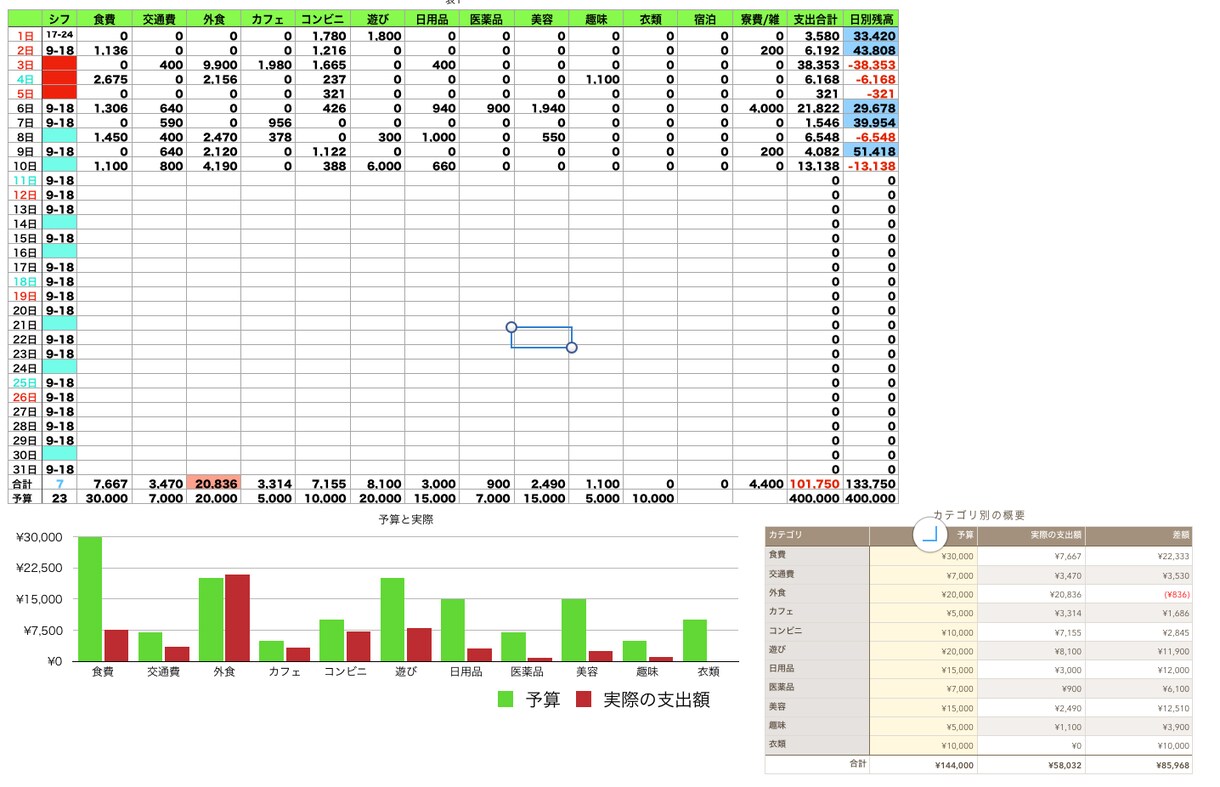Click the 9,900 外食 cell on 3日
1220x787 pixels.
pos(213,64)
